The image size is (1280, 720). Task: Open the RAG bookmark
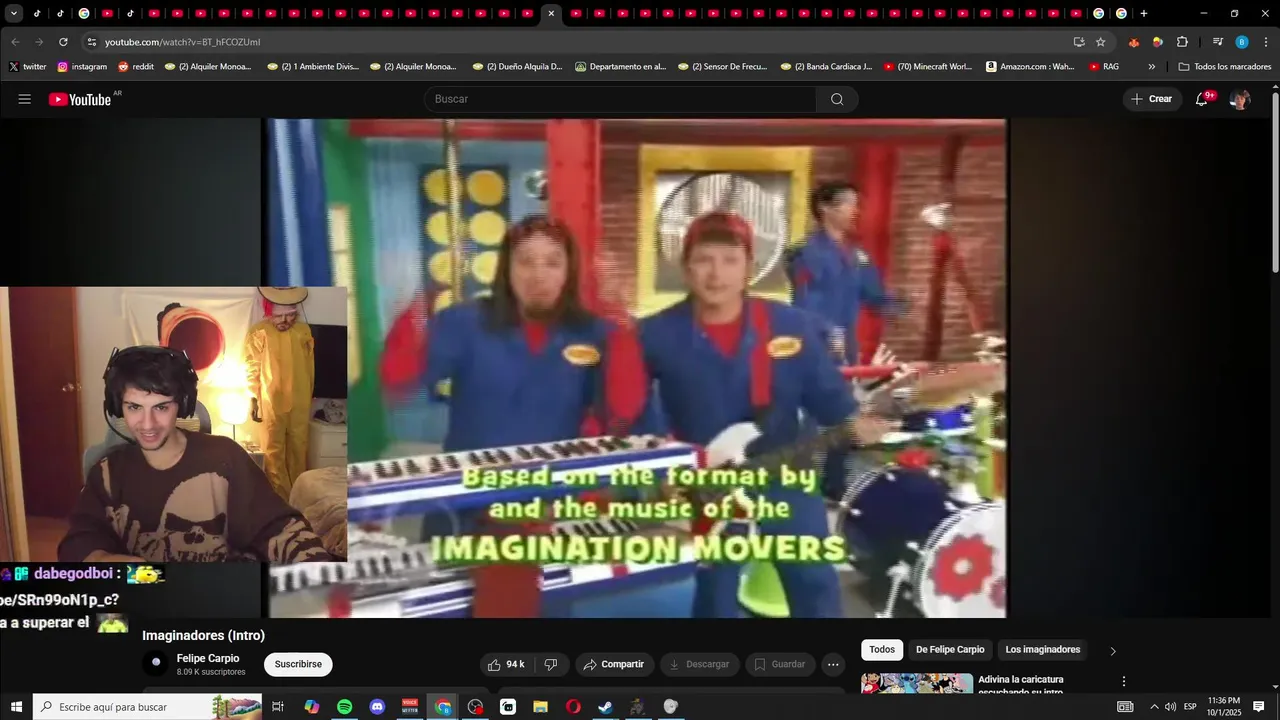(1104, 67)
